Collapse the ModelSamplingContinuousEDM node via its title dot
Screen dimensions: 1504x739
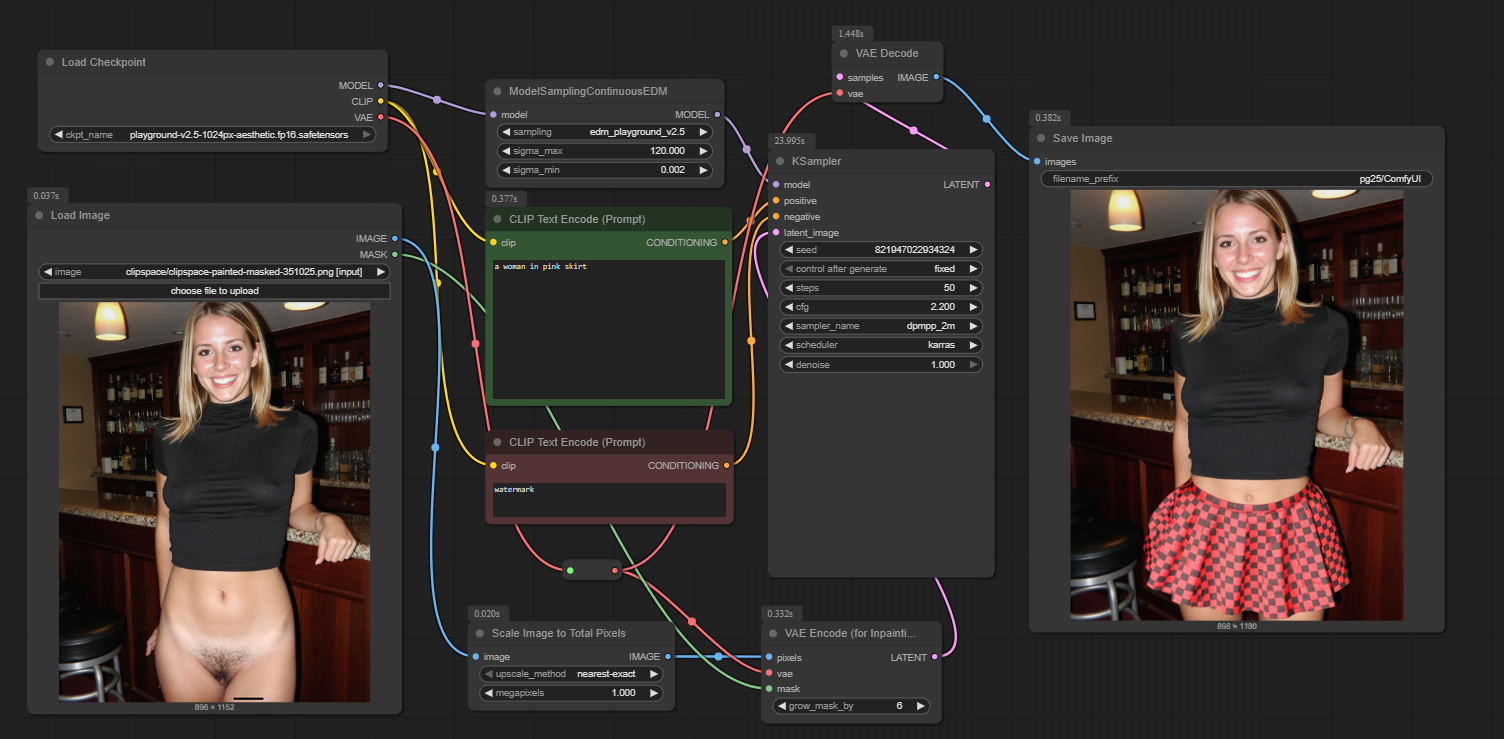click(497, 91)
